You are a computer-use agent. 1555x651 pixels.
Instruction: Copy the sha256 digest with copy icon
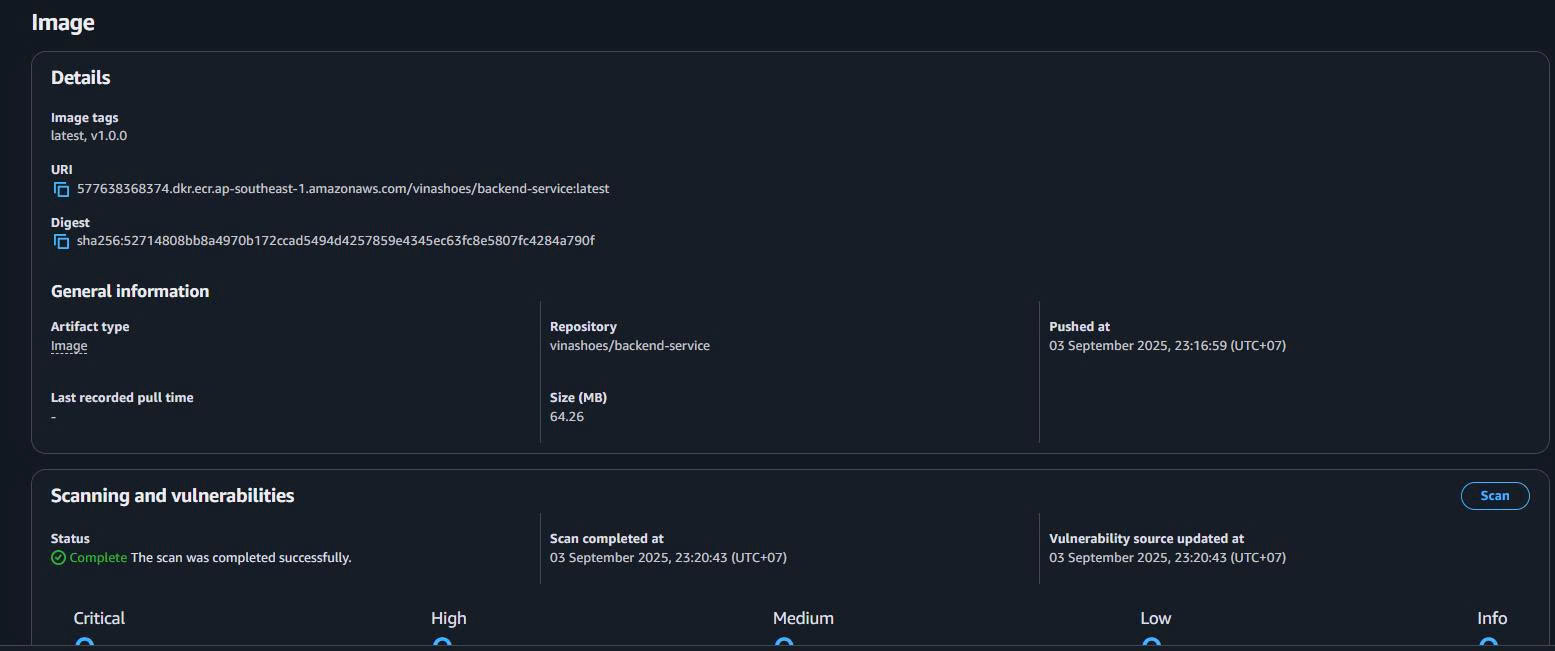pos(61,241)
